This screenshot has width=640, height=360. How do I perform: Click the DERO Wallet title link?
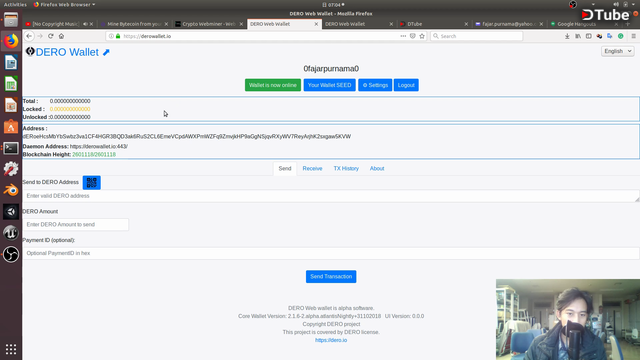[67, 52]
